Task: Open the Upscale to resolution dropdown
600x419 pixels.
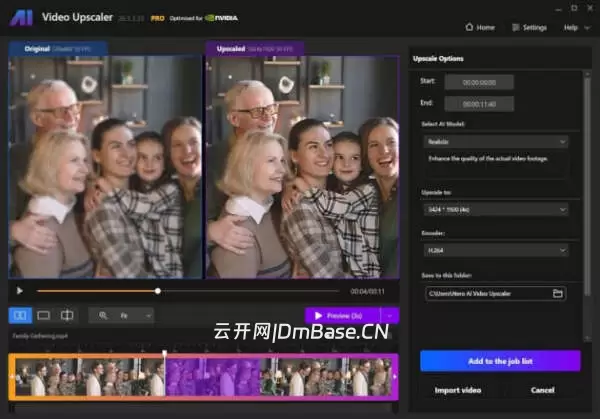Action: 496,209
